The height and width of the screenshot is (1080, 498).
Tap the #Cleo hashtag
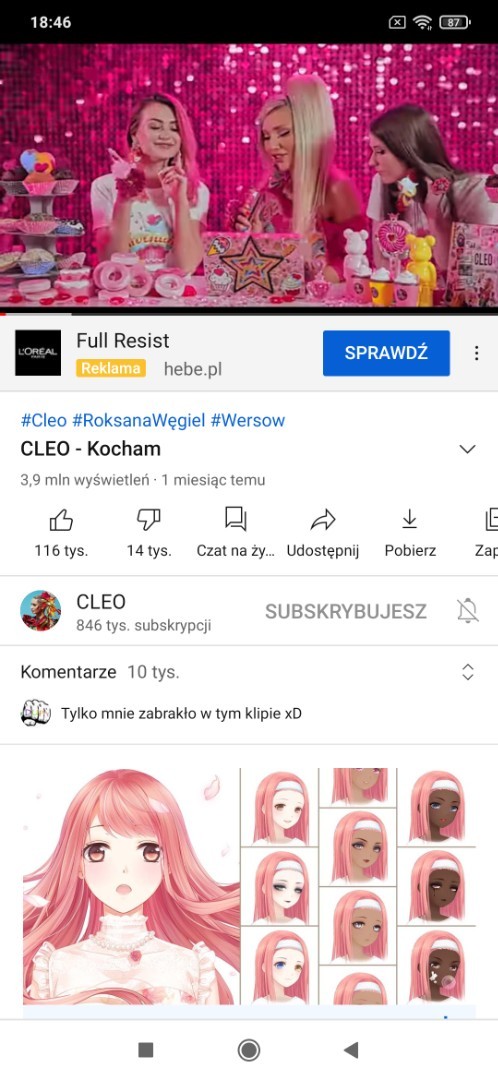pyautogui.click(x=44, y=420)
